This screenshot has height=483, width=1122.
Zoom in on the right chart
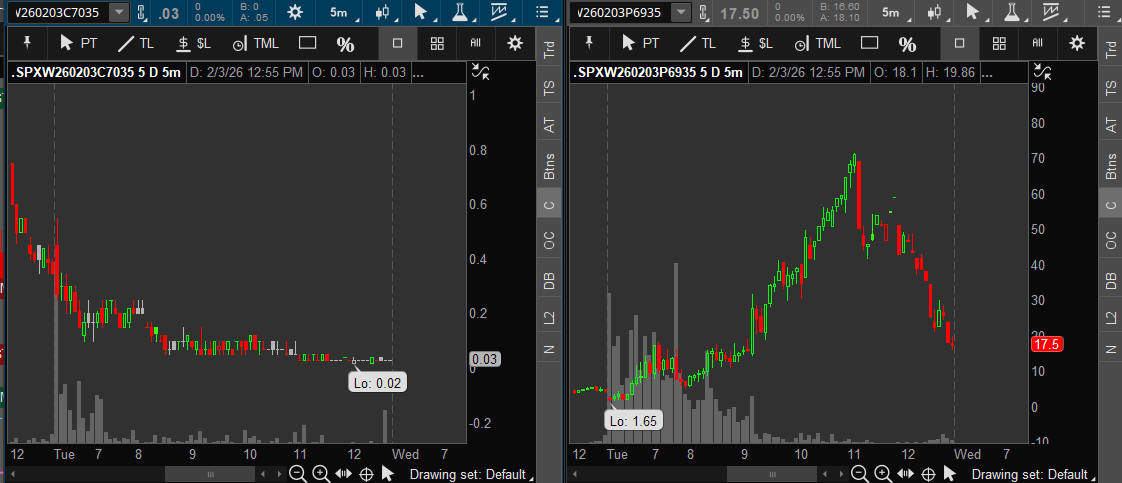pos(882,474)
